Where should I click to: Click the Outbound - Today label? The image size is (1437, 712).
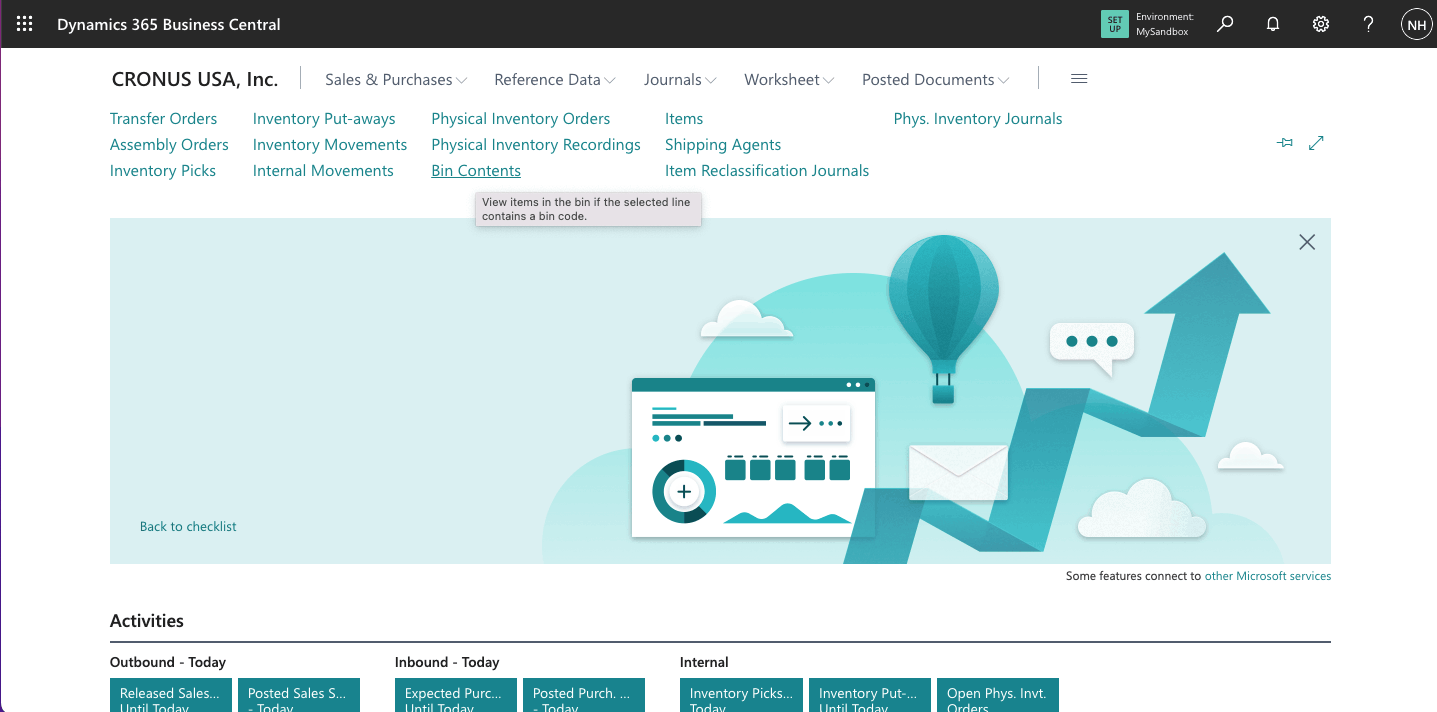(168, 662)
